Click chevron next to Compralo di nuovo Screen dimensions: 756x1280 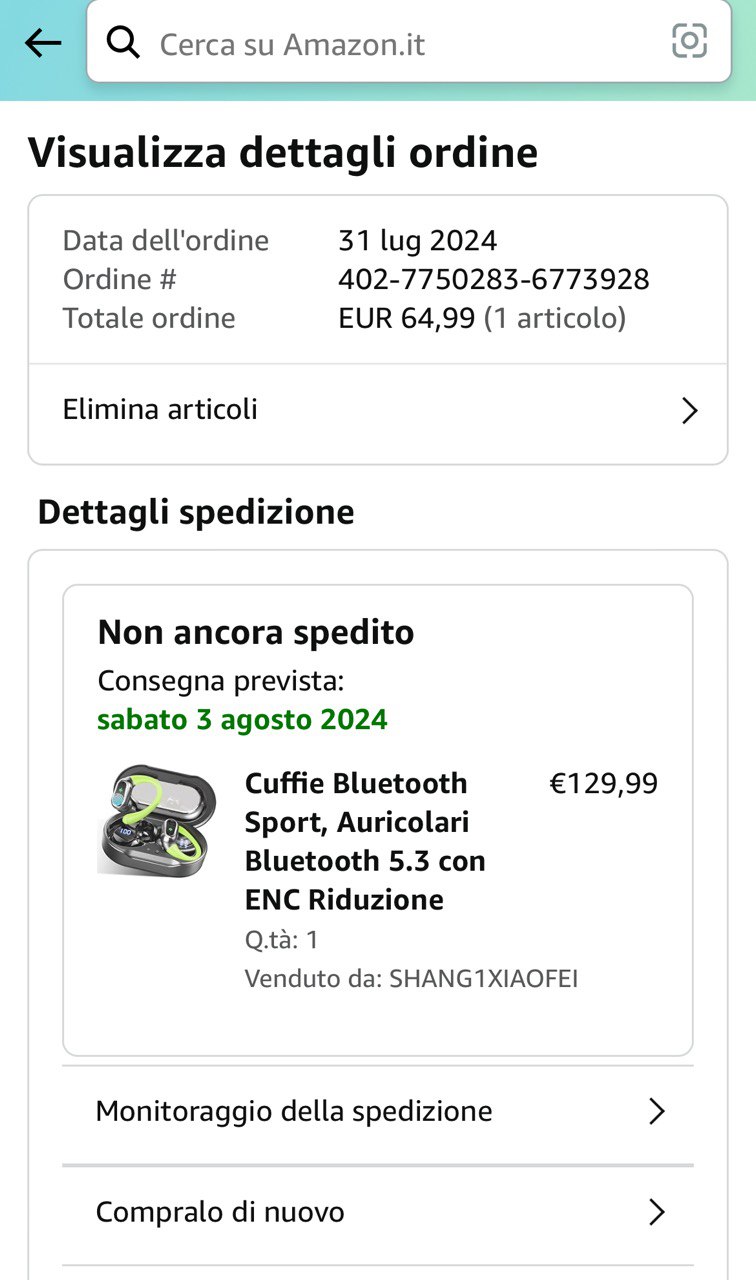(x=656, y=1213)
